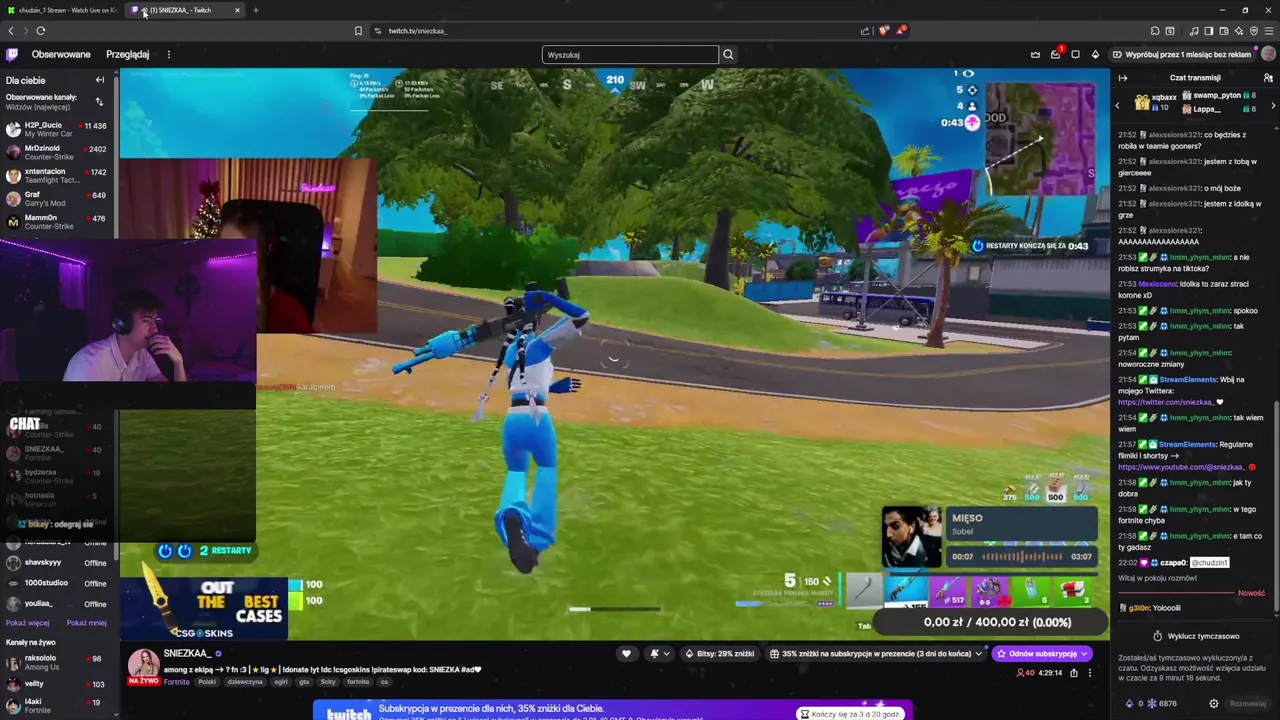Open 35% zniżki gift subscription dropdown
Viewport: 1280px width, 720px height.
(x=876, y=654)
